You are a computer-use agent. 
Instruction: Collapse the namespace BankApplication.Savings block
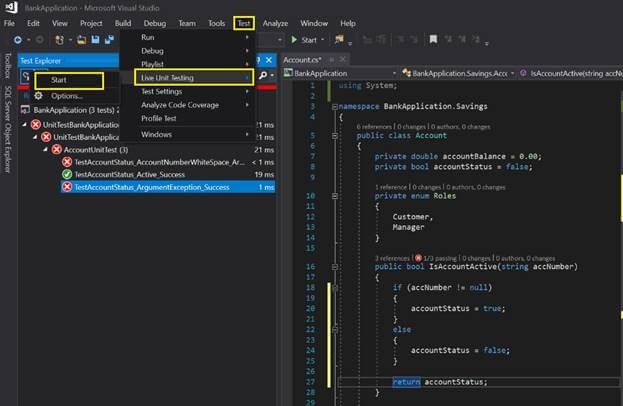pos(335,106)
